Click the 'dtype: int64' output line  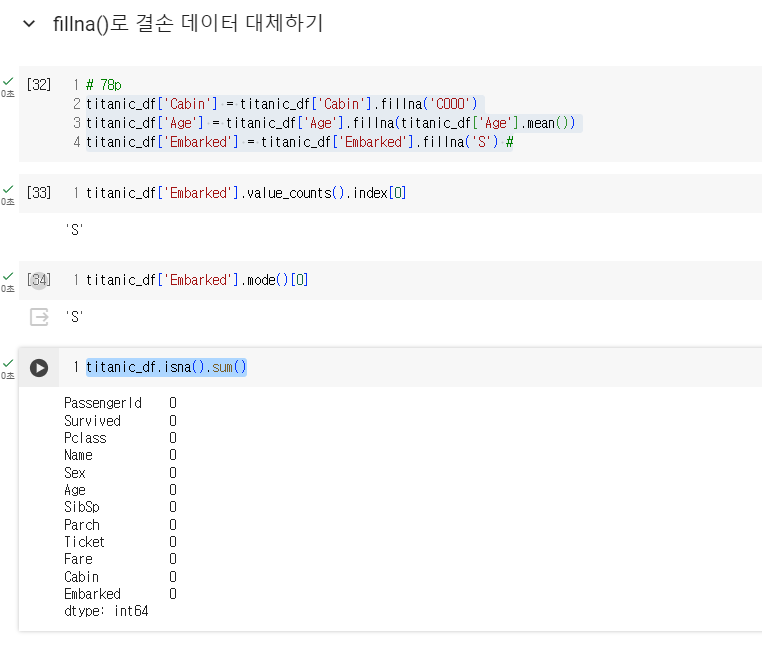point(106,611)
